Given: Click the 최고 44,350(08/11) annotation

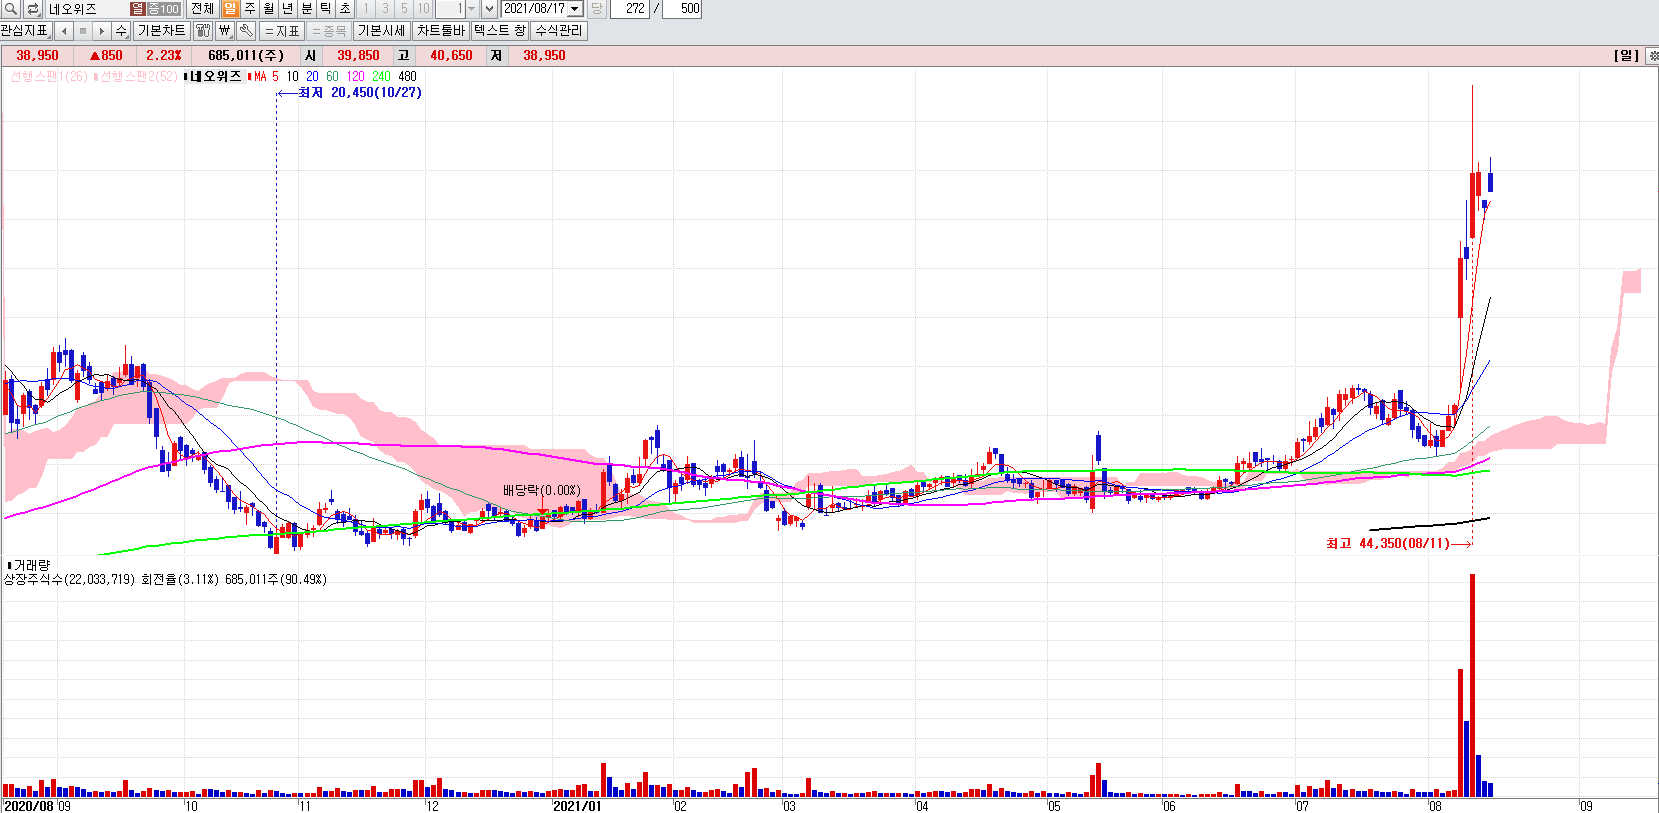Looking at the screenshot, I should [1388, 544].
